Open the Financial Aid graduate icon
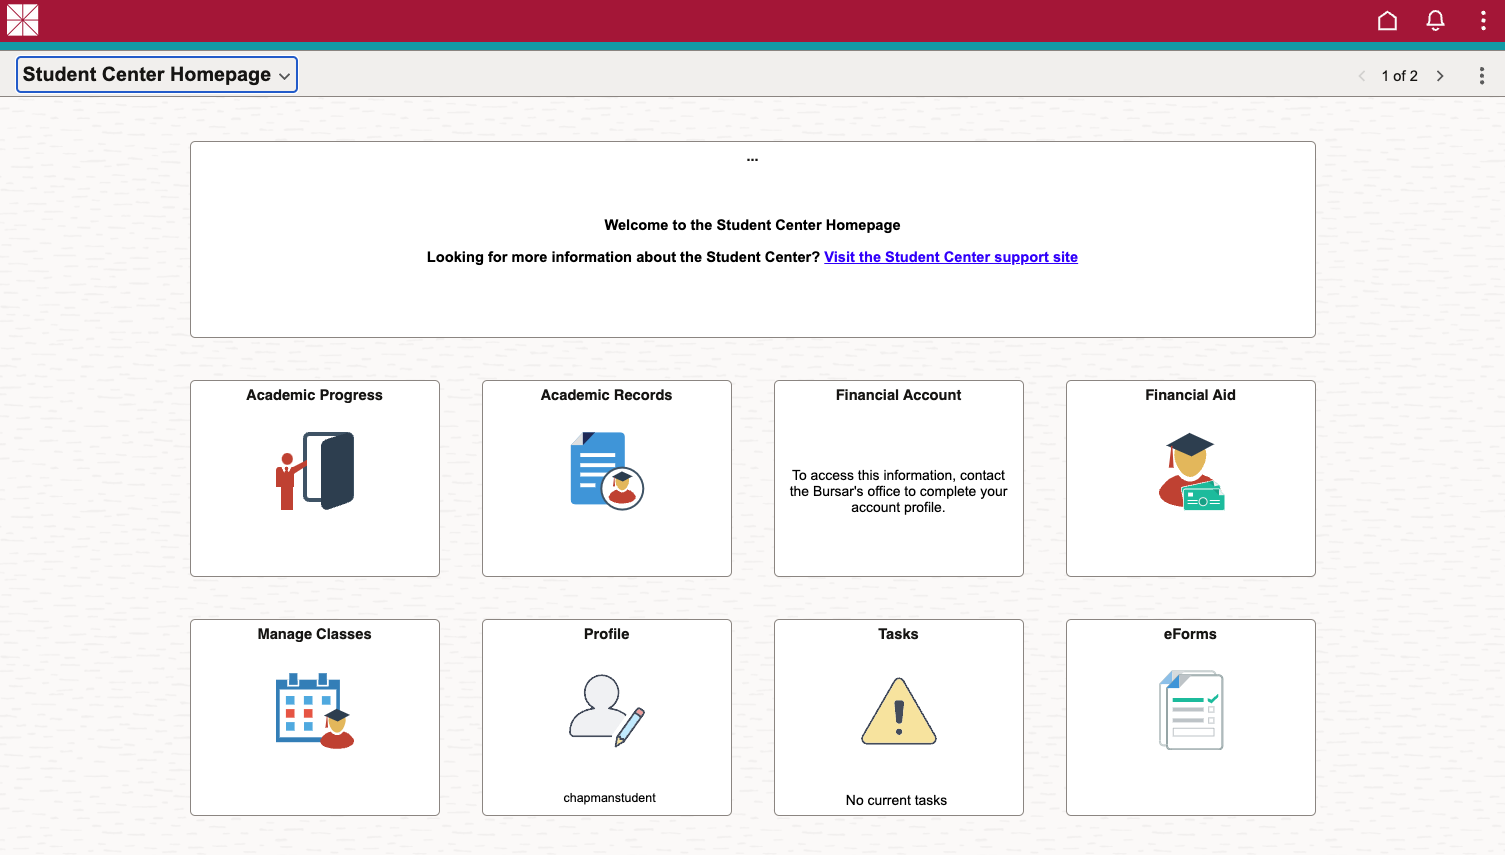Screen dimensions: 1505x855 coord(1191,471)
